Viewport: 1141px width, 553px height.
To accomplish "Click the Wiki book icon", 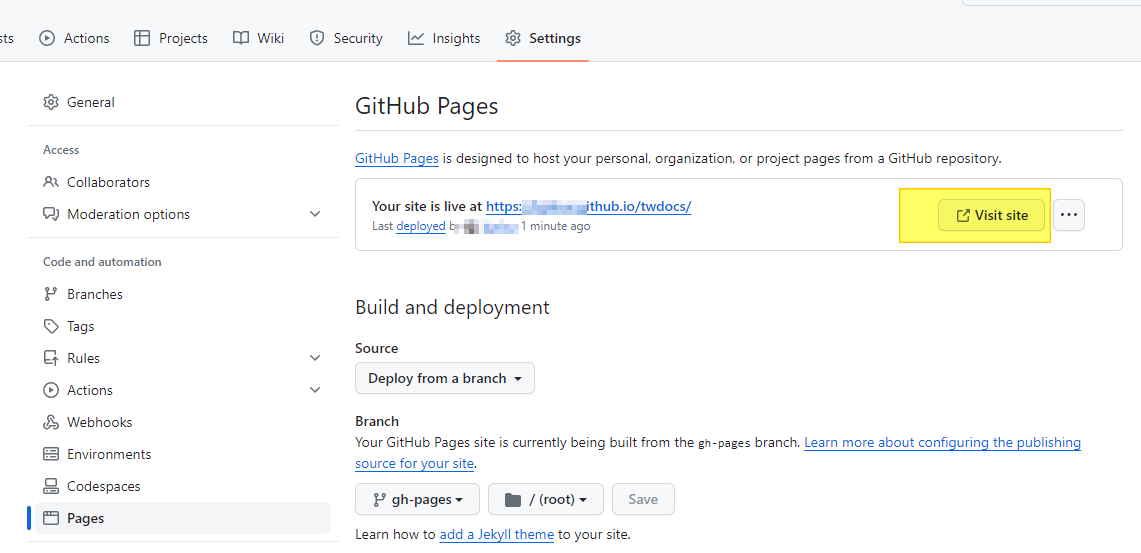I will 241,38.
